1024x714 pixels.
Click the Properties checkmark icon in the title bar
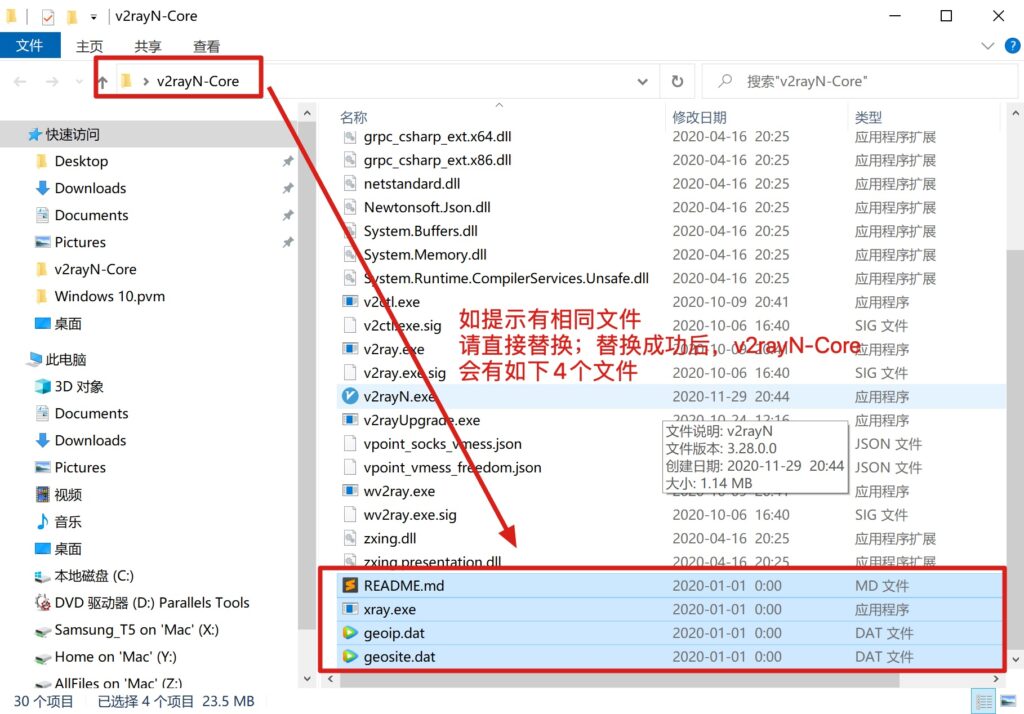coord(48,16)
